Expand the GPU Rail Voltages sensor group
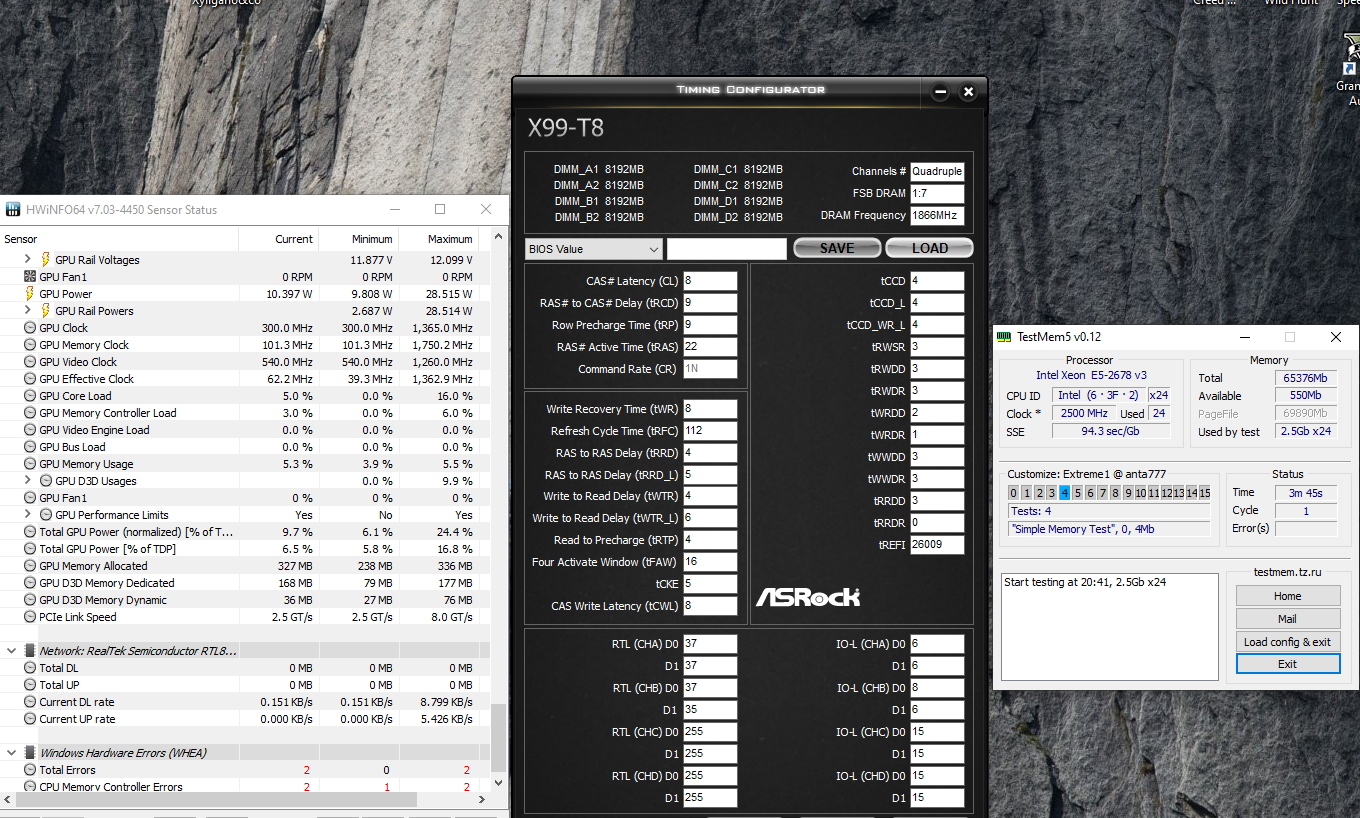This screenshot has width=1360, height=818. pos(28,260)
